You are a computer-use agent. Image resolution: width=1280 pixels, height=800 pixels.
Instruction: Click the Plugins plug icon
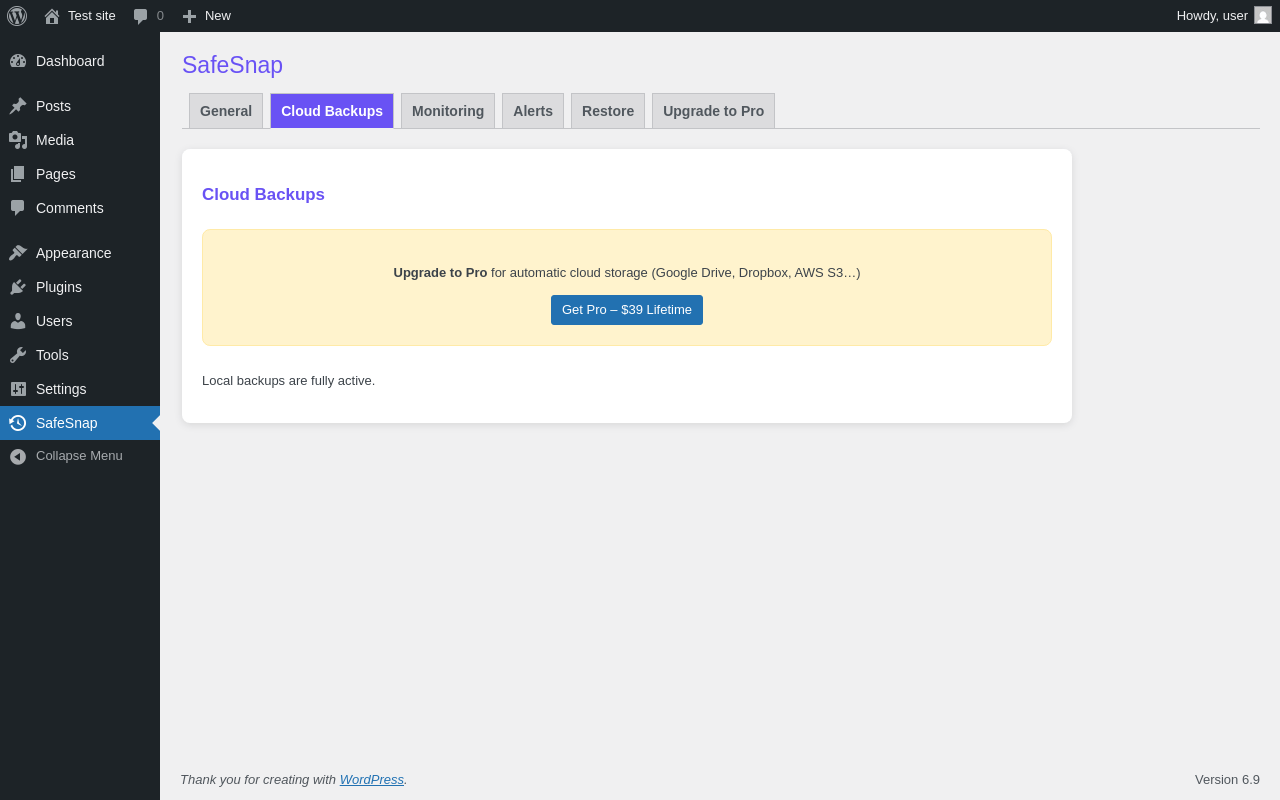click(x=18, y=287)
